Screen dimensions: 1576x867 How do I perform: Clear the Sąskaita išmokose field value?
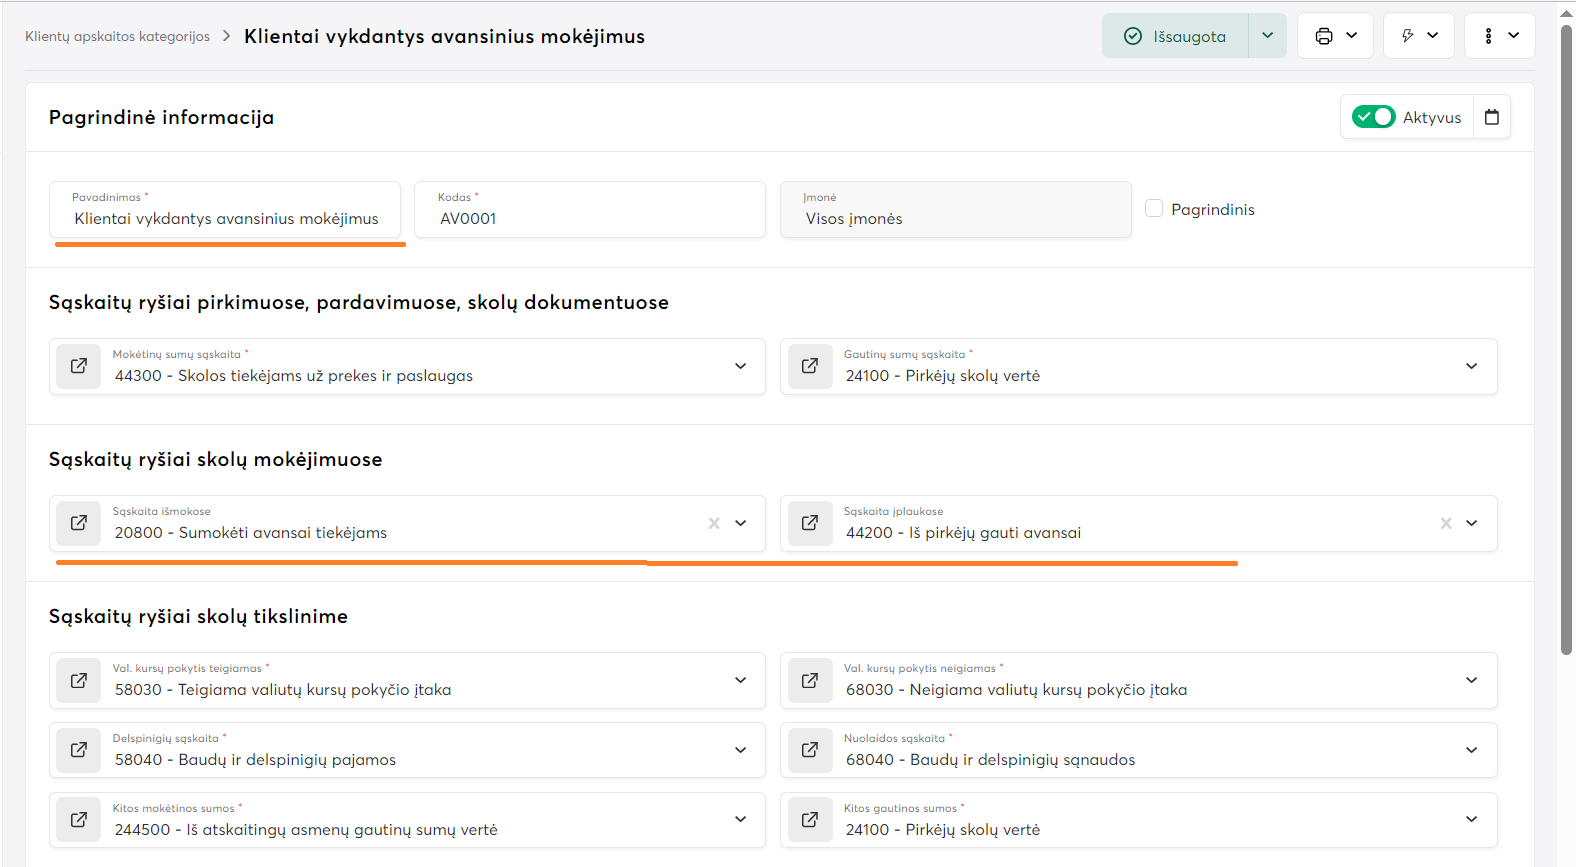[714, 523]
